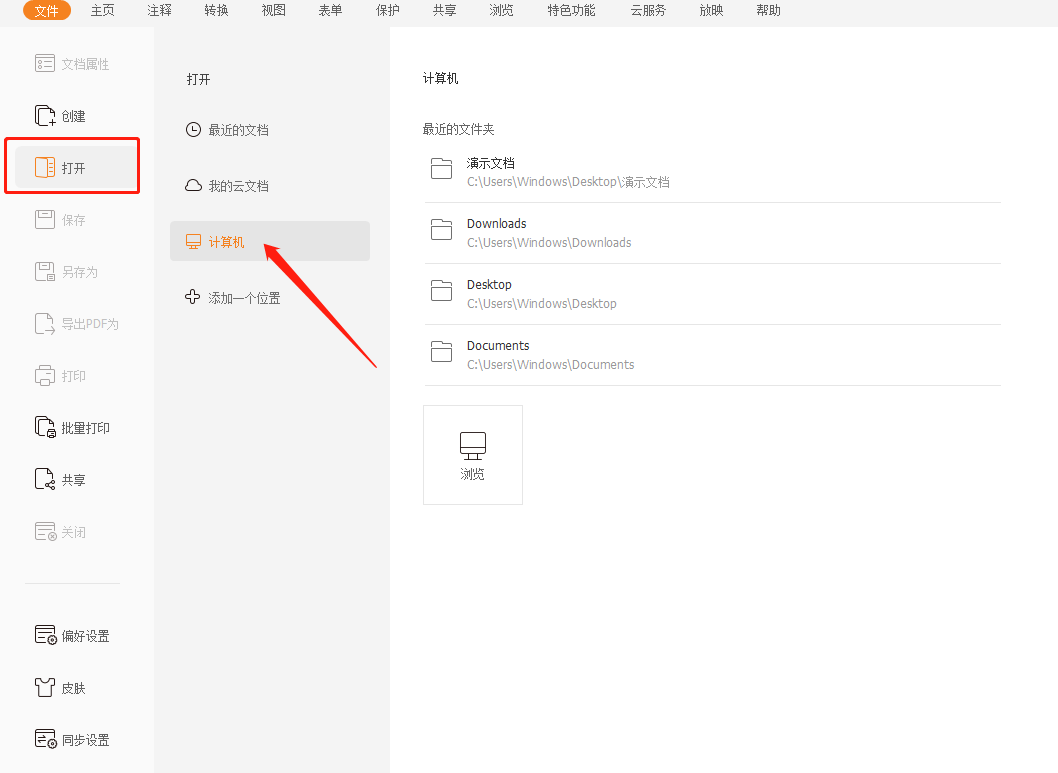Open the 共享 share icon in sidebar
This screenshot has height=773, width=1058.
(45, 480)
